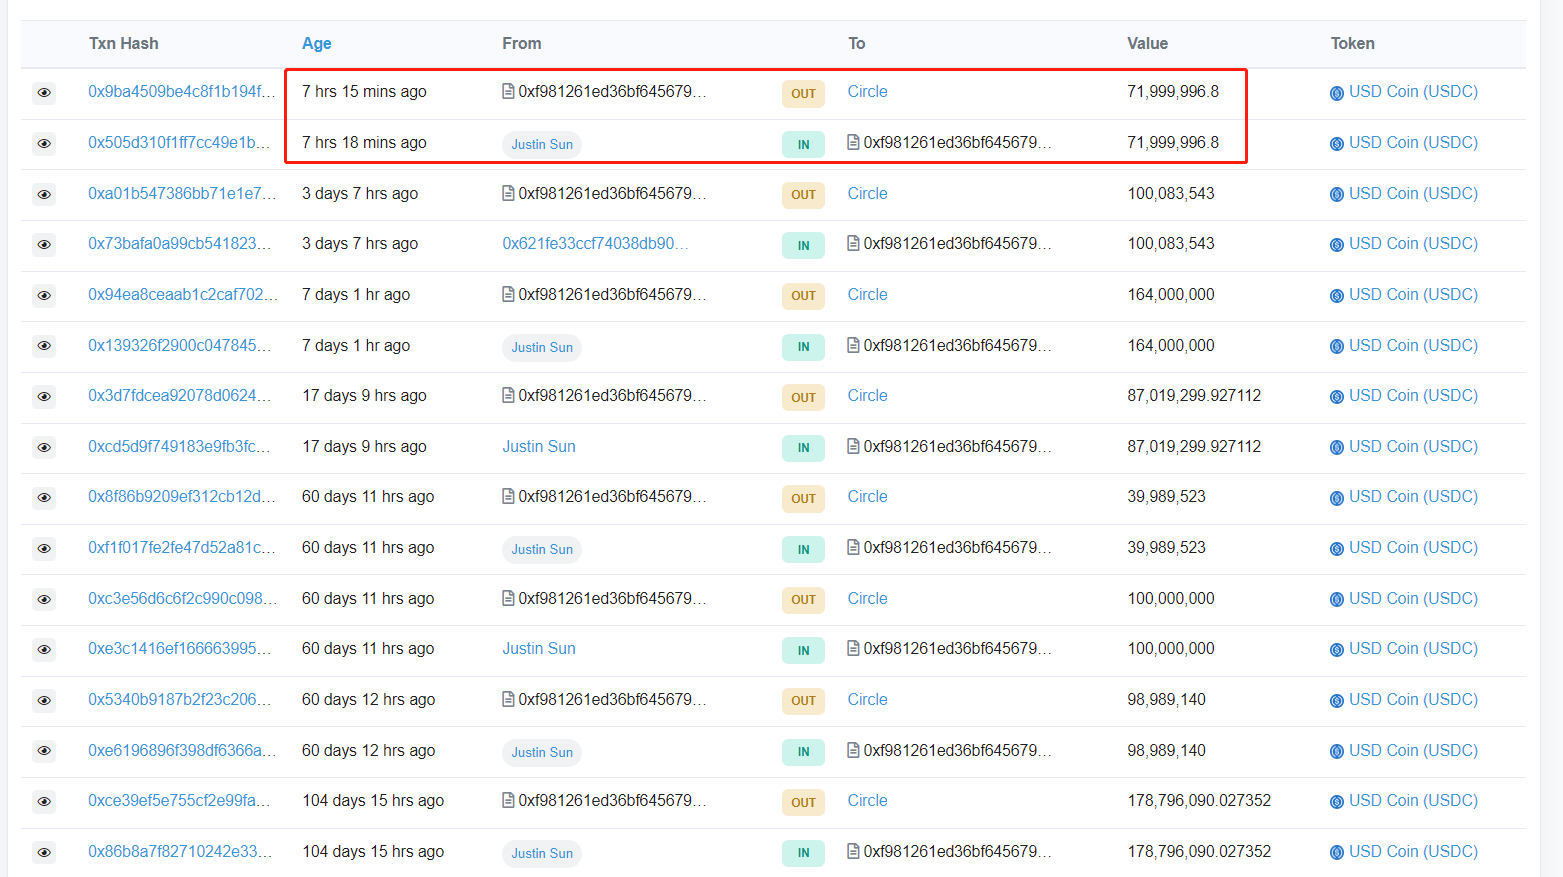Open sender address 0x621fe33ccf74038db90

click(595, 243)
